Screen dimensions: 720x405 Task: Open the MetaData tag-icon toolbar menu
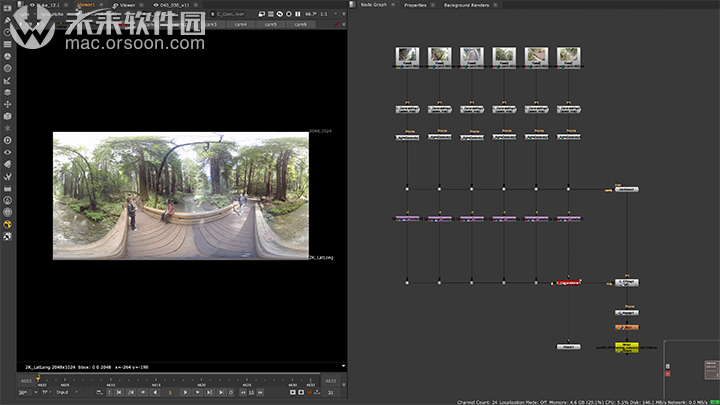(7, 164)
